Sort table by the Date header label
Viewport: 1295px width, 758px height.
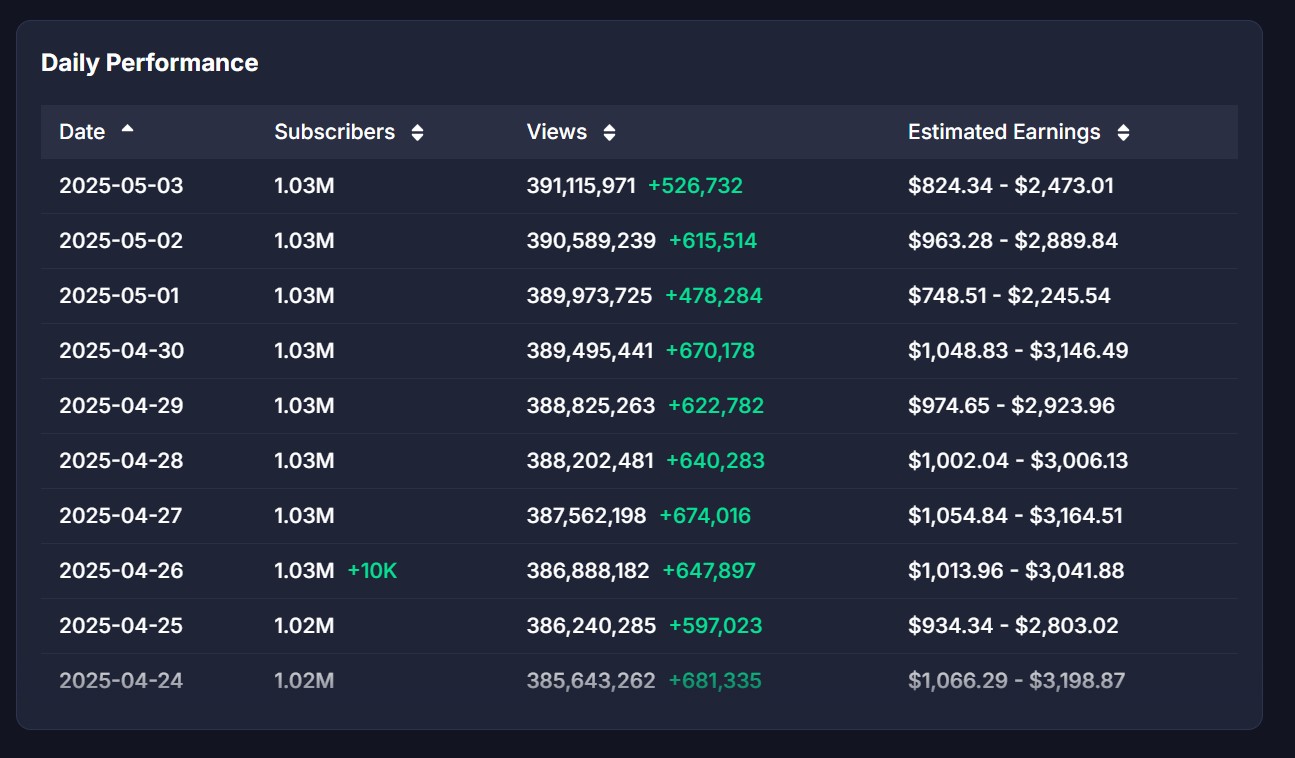[x=82, y=132]
